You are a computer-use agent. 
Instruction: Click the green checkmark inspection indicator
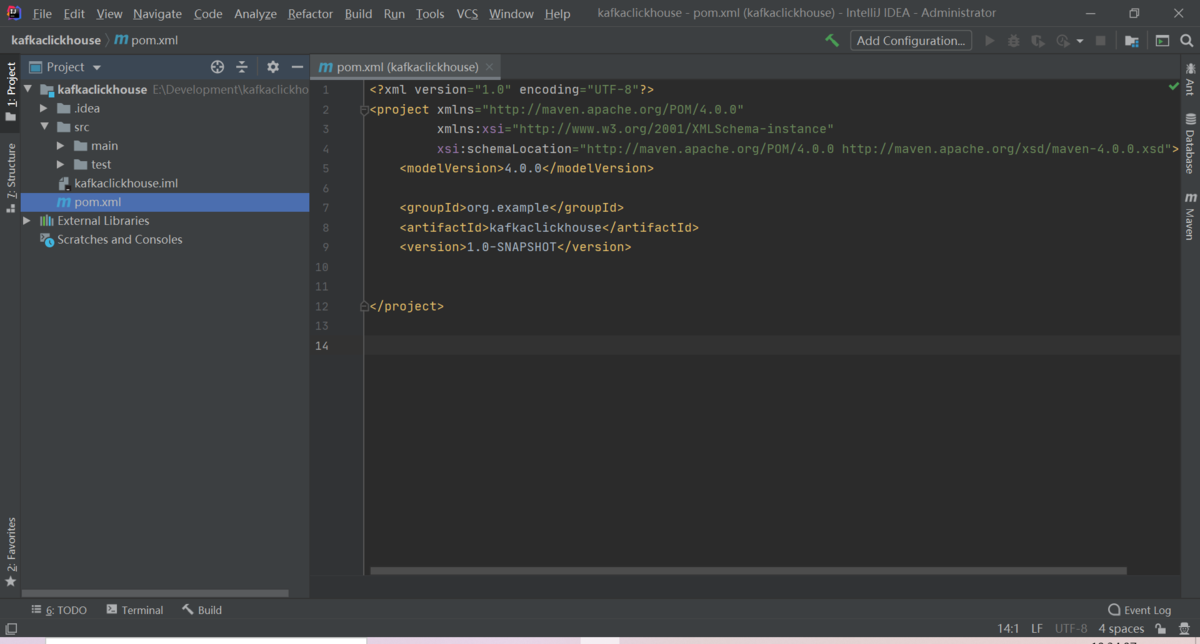1174,88
